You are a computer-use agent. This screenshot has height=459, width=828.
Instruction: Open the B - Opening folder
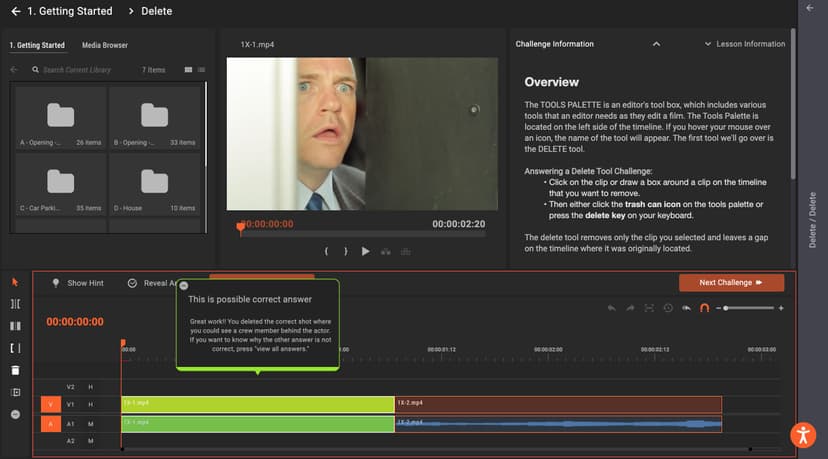tap(155, 118)
